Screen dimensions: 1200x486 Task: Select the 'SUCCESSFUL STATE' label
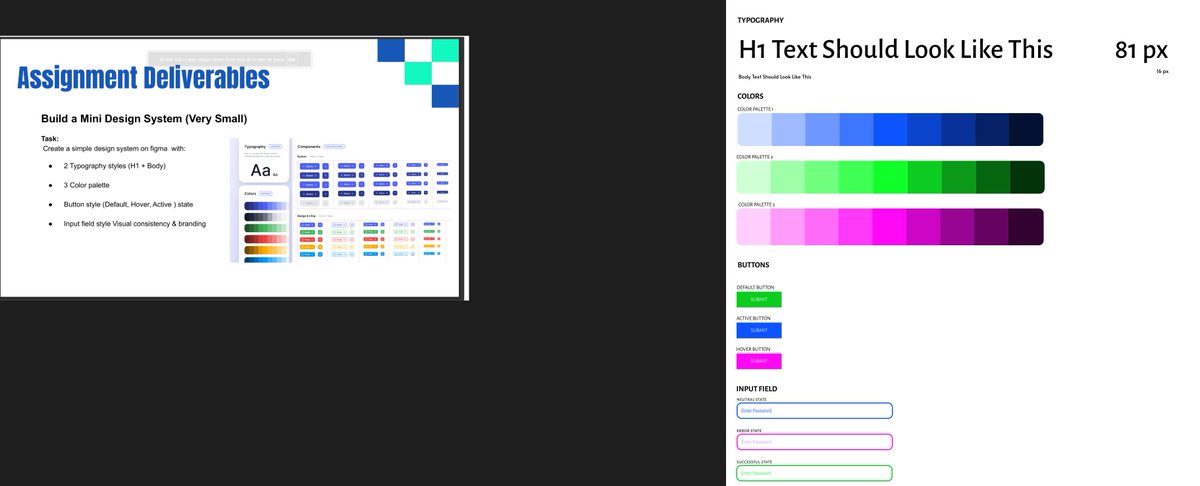coord(754,462)
